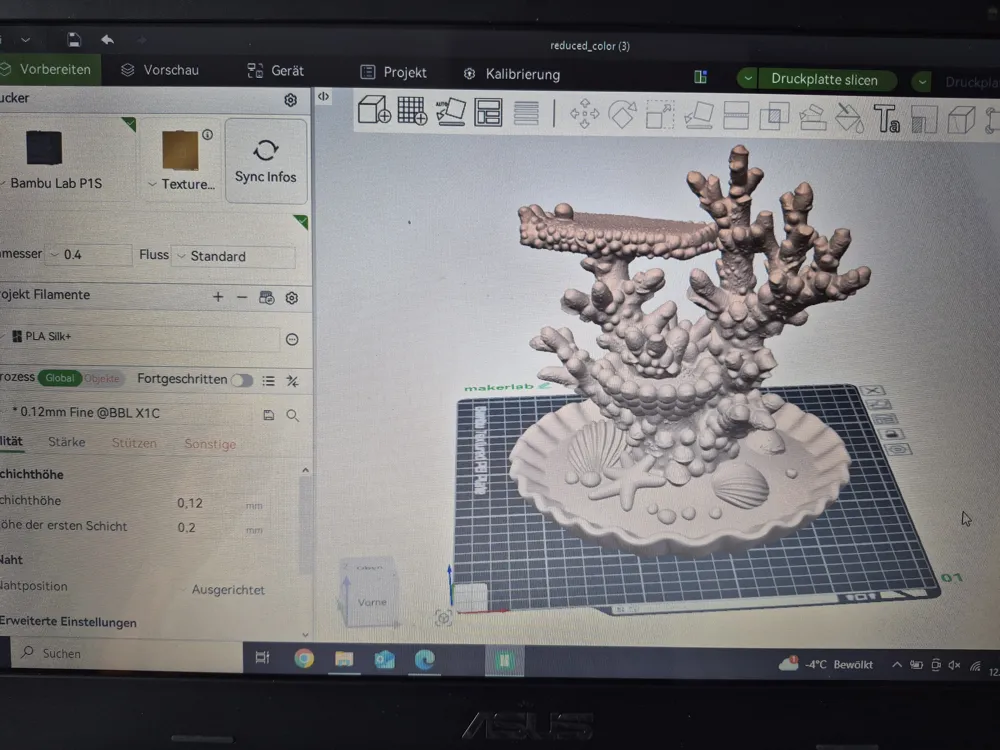Open printer settings gear icon
The height and width of the screenshot is (750, 1000).
pyautogui.click(x=290, y=99)
